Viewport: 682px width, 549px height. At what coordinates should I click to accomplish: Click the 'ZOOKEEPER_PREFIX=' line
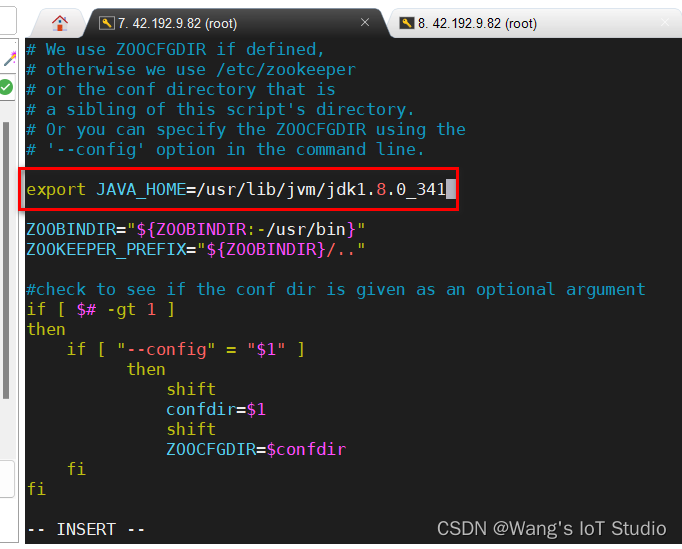coord(195,250)
